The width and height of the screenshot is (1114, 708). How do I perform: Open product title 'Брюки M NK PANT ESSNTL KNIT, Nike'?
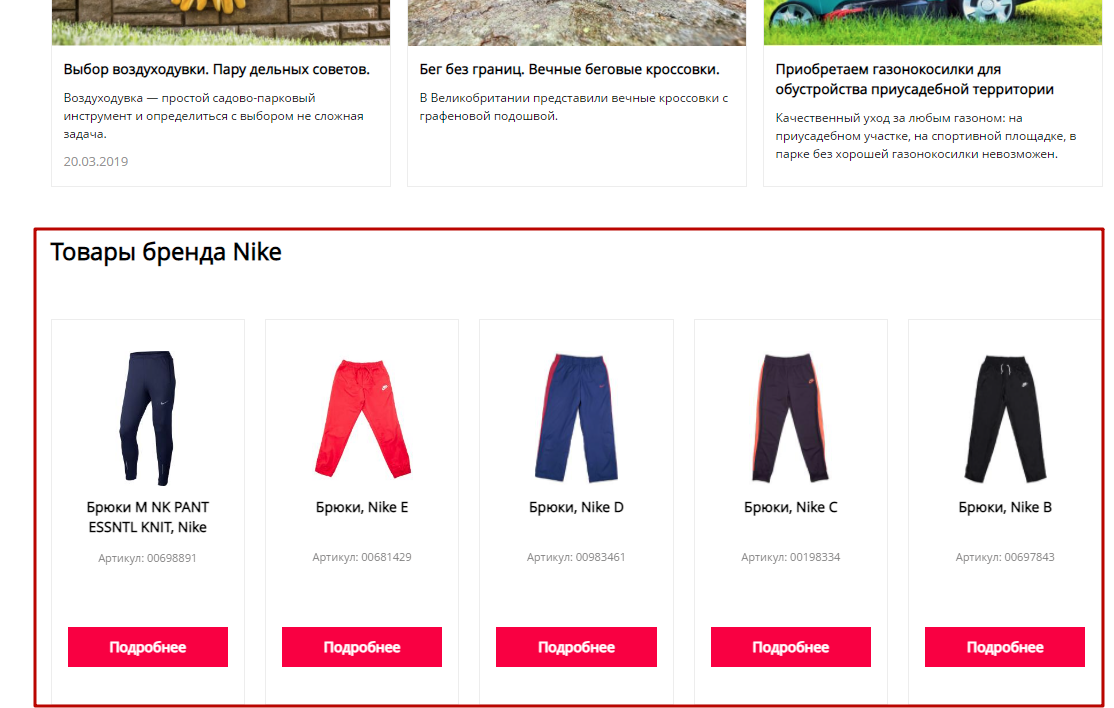[x=148, y=517]
